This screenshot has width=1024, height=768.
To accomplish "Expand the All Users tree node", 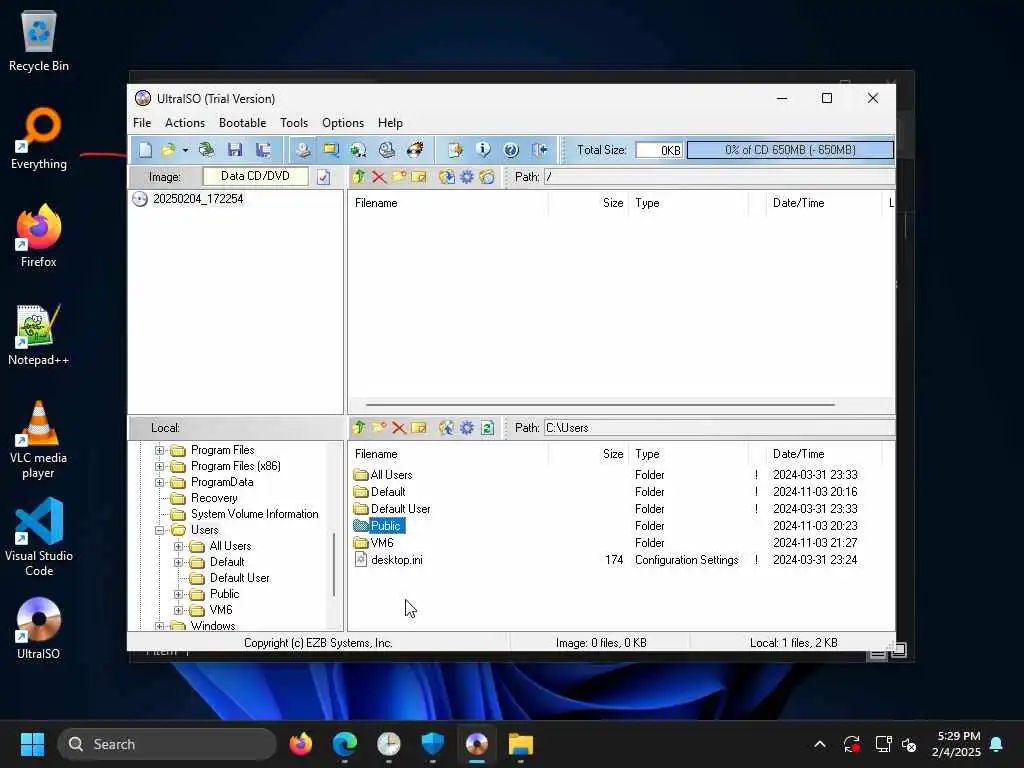I will tap(178, 546).
